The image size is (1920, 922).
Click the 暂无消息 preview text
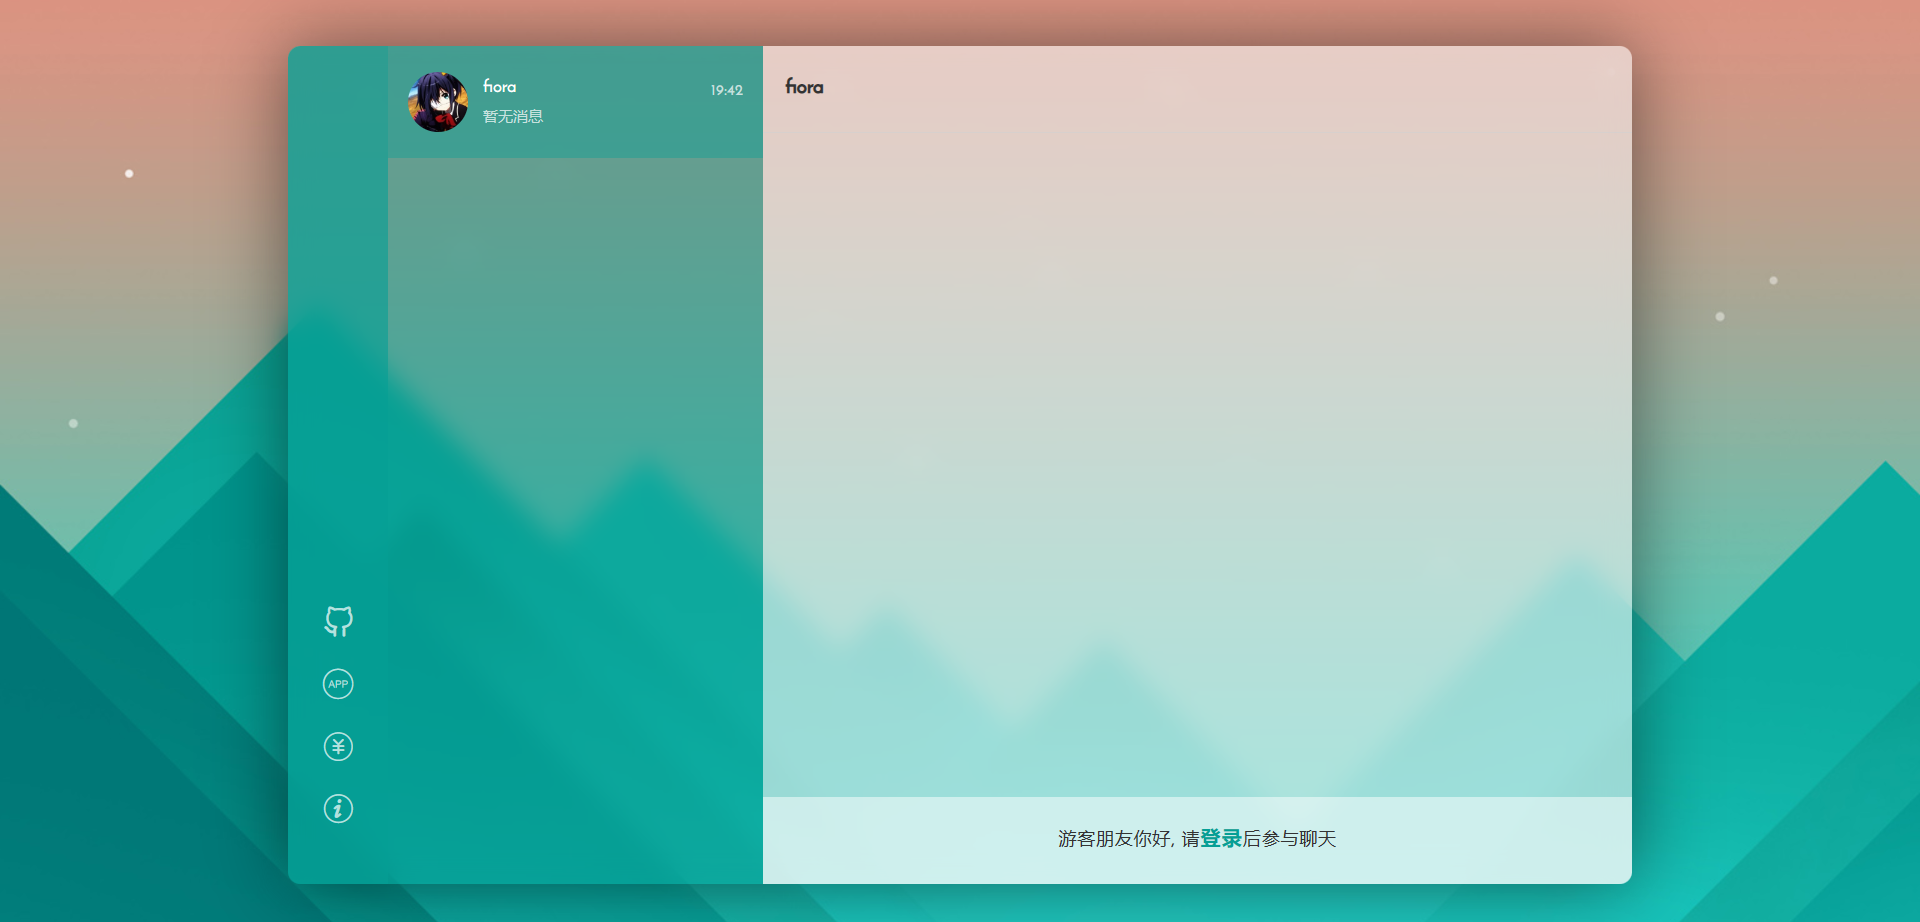pos(513,117)
